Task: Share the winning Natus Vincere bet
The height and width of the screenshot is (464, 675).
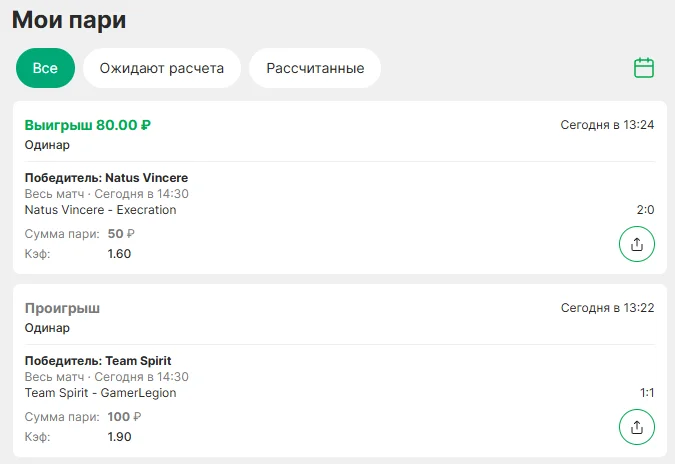Action: [x=637, y=243]
